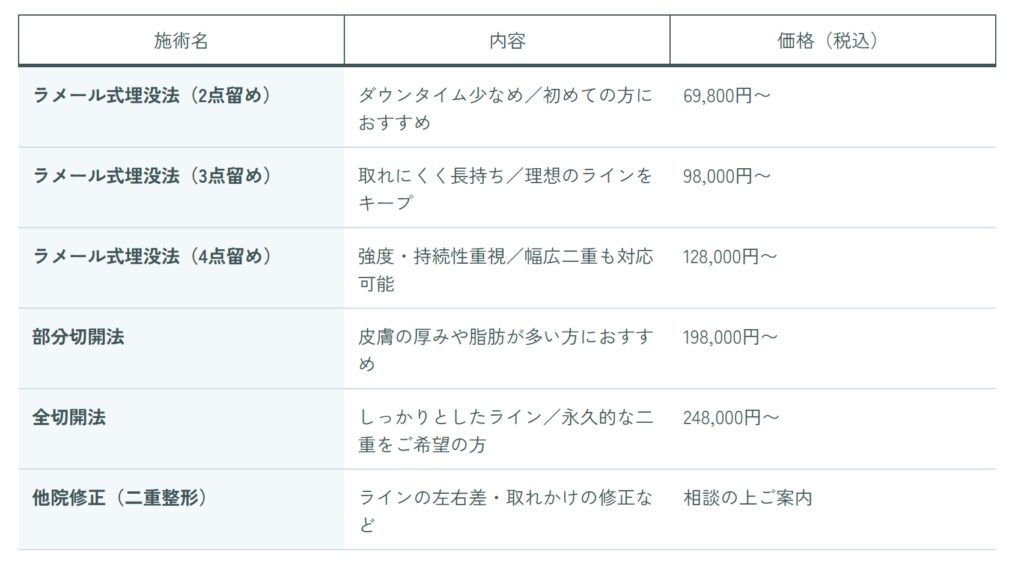Click description starting しっかりとしたライン
The height and width of the screenshot is (561, 1024).
click(505, 430)
